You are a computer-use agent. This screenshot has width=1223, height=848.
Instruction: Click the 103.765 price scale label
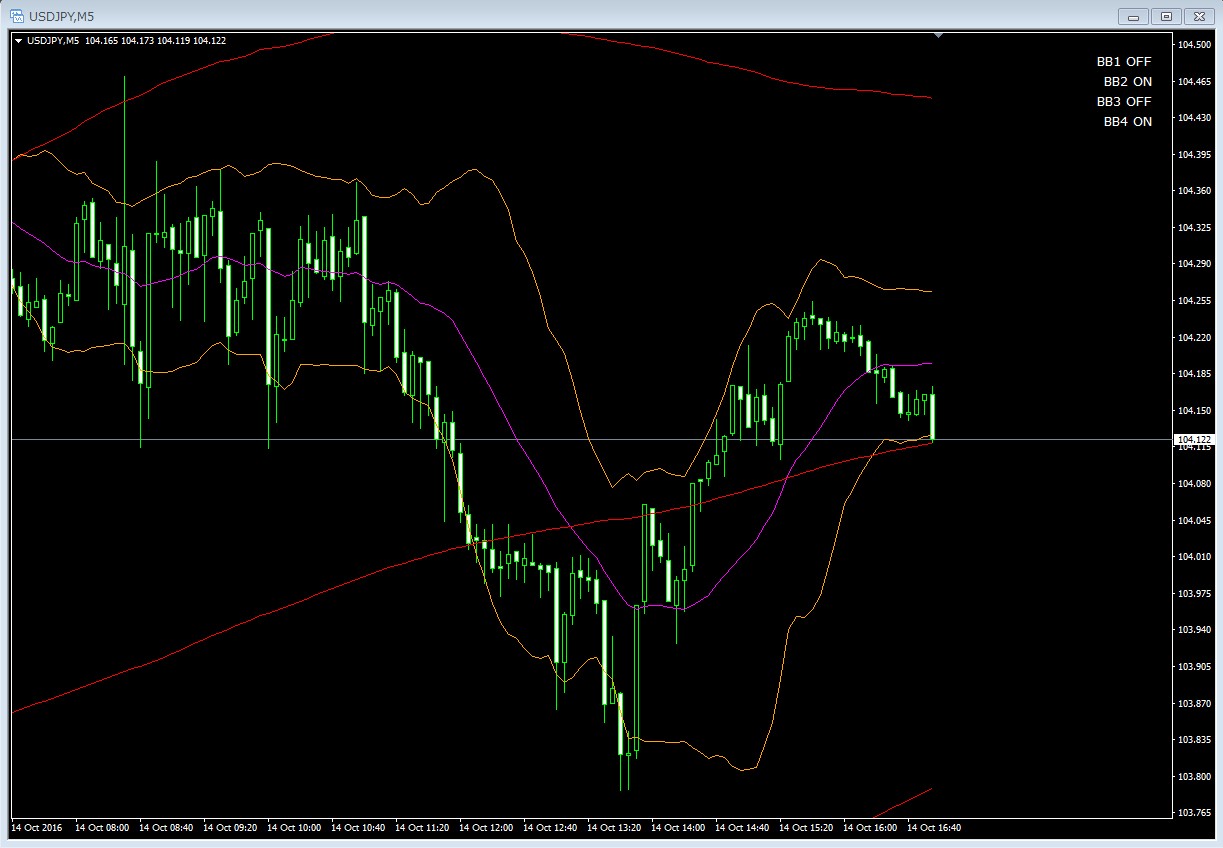tap(1194, 813)
